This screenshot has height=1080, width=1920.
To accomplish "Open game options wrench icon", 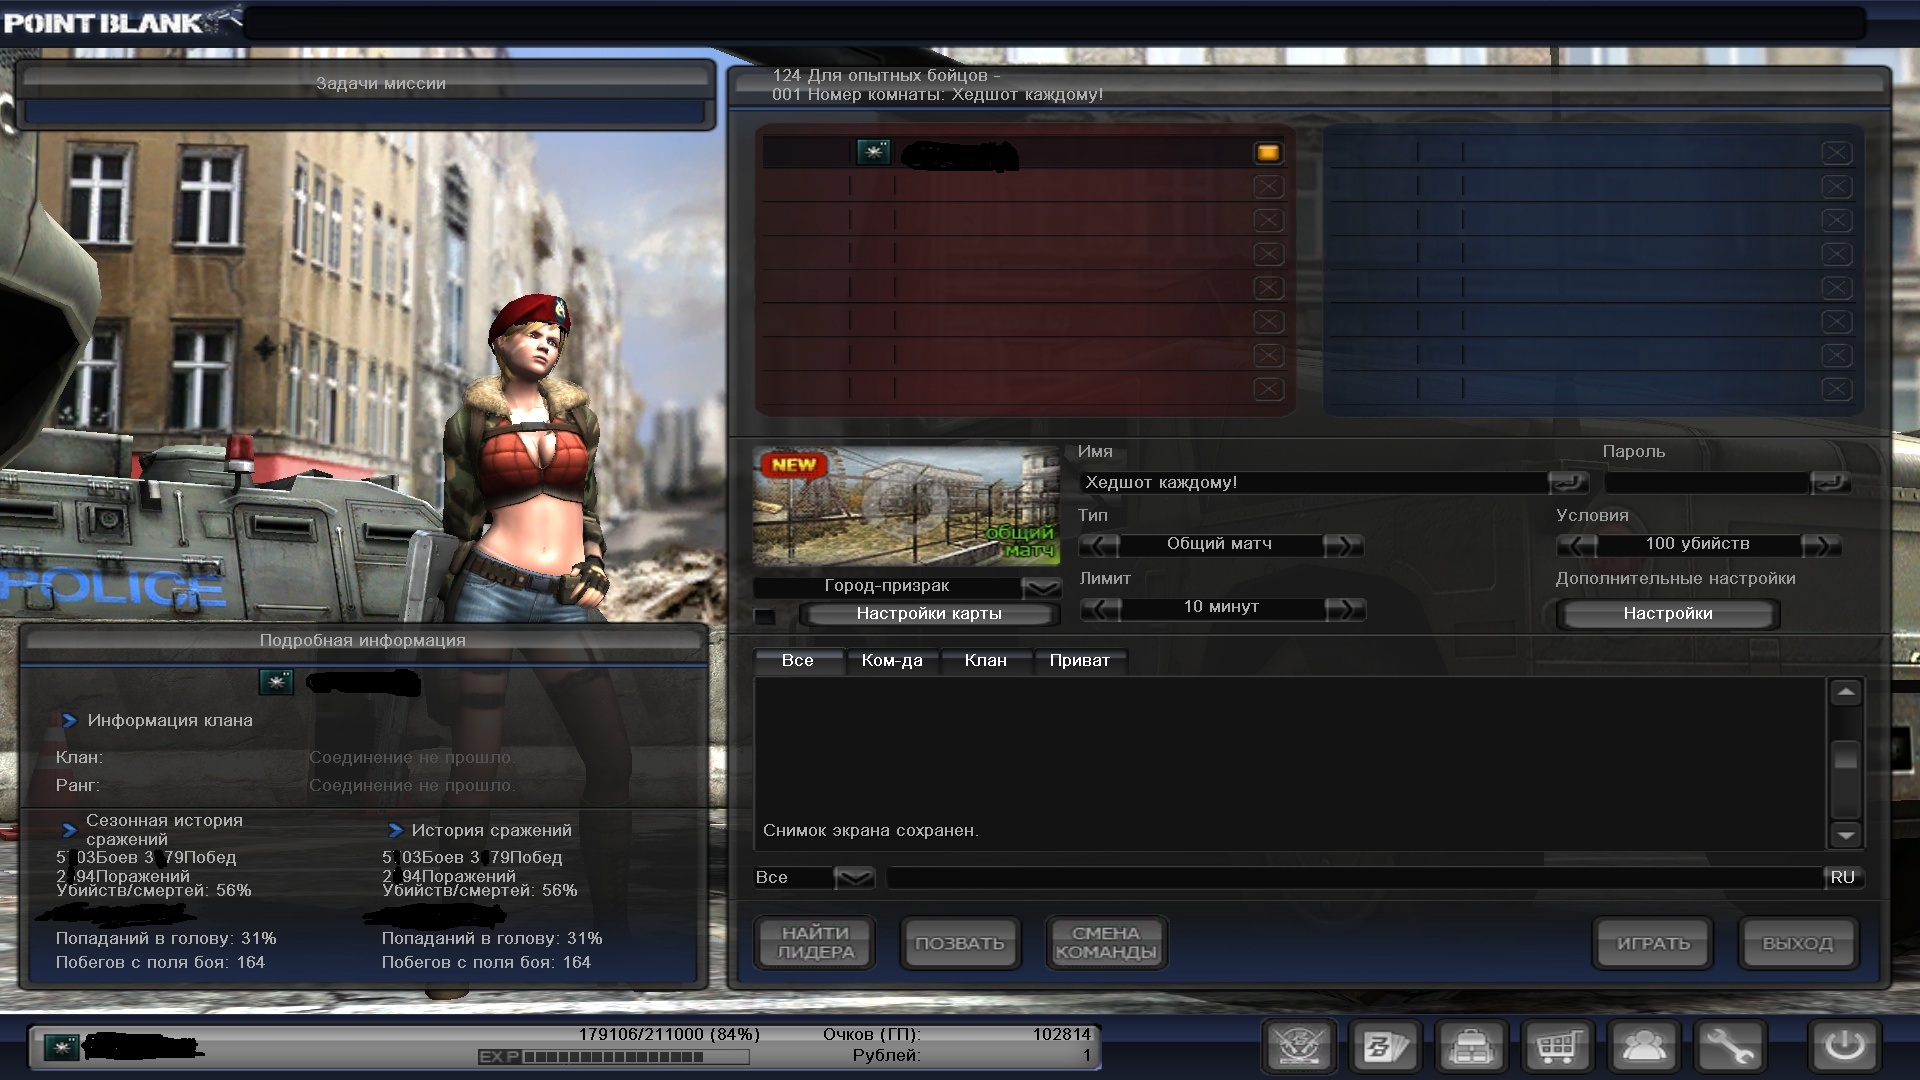I will (1729, 1048).
